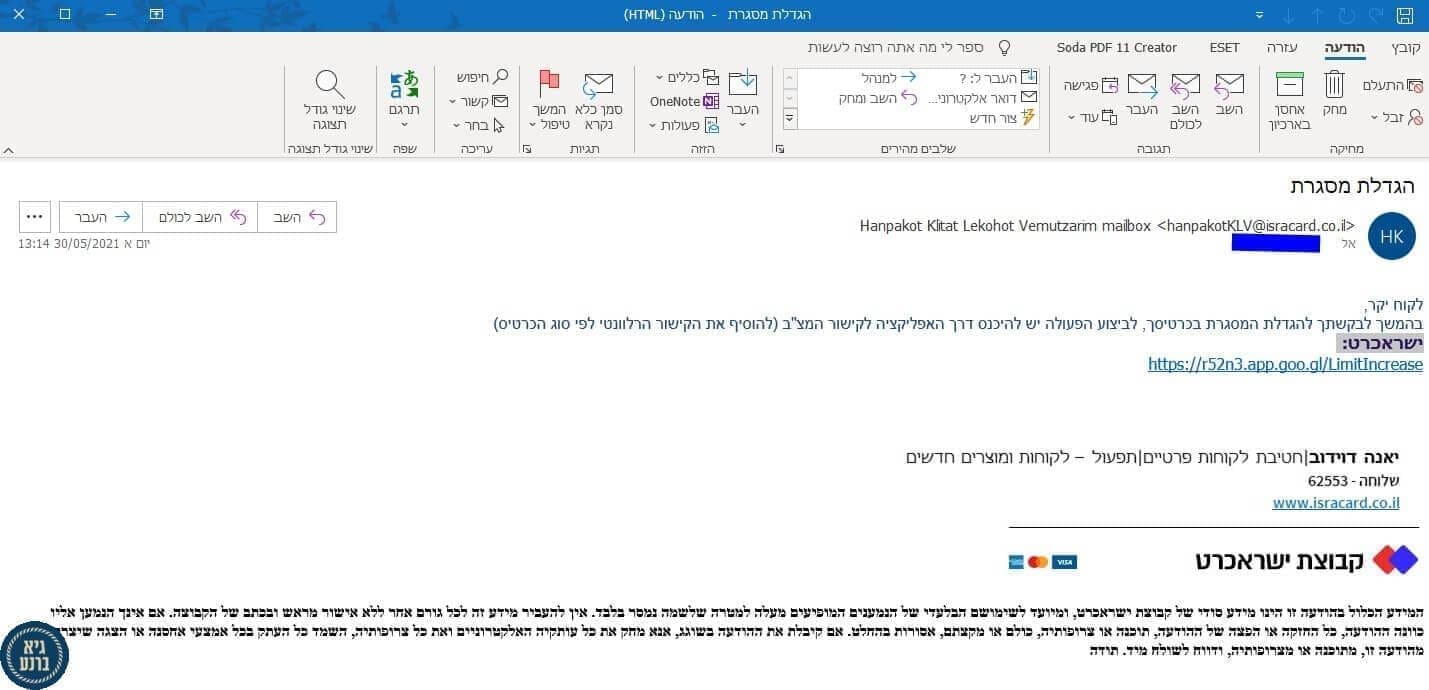Open the Actions (פעולות) dropdown
This screenshot has height=690, width=1429.
point(684,125)
